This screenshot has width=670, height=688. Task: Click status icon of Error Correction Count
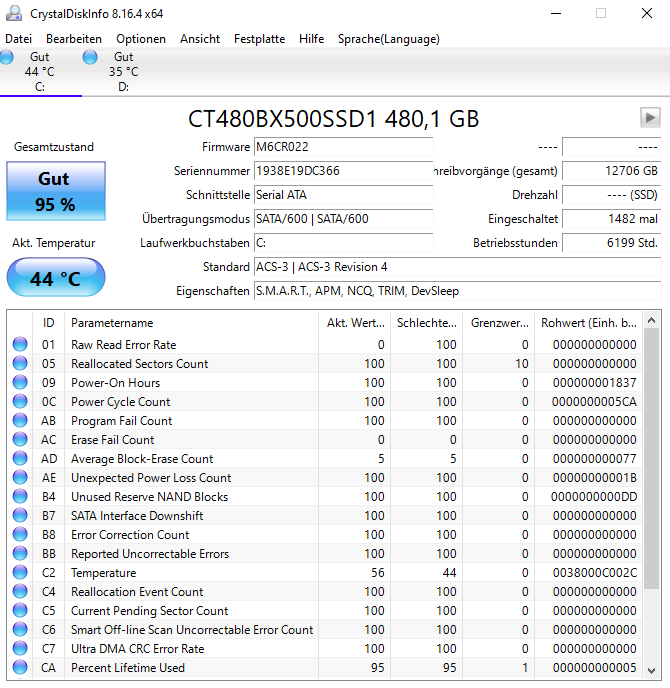coord(20,534)
